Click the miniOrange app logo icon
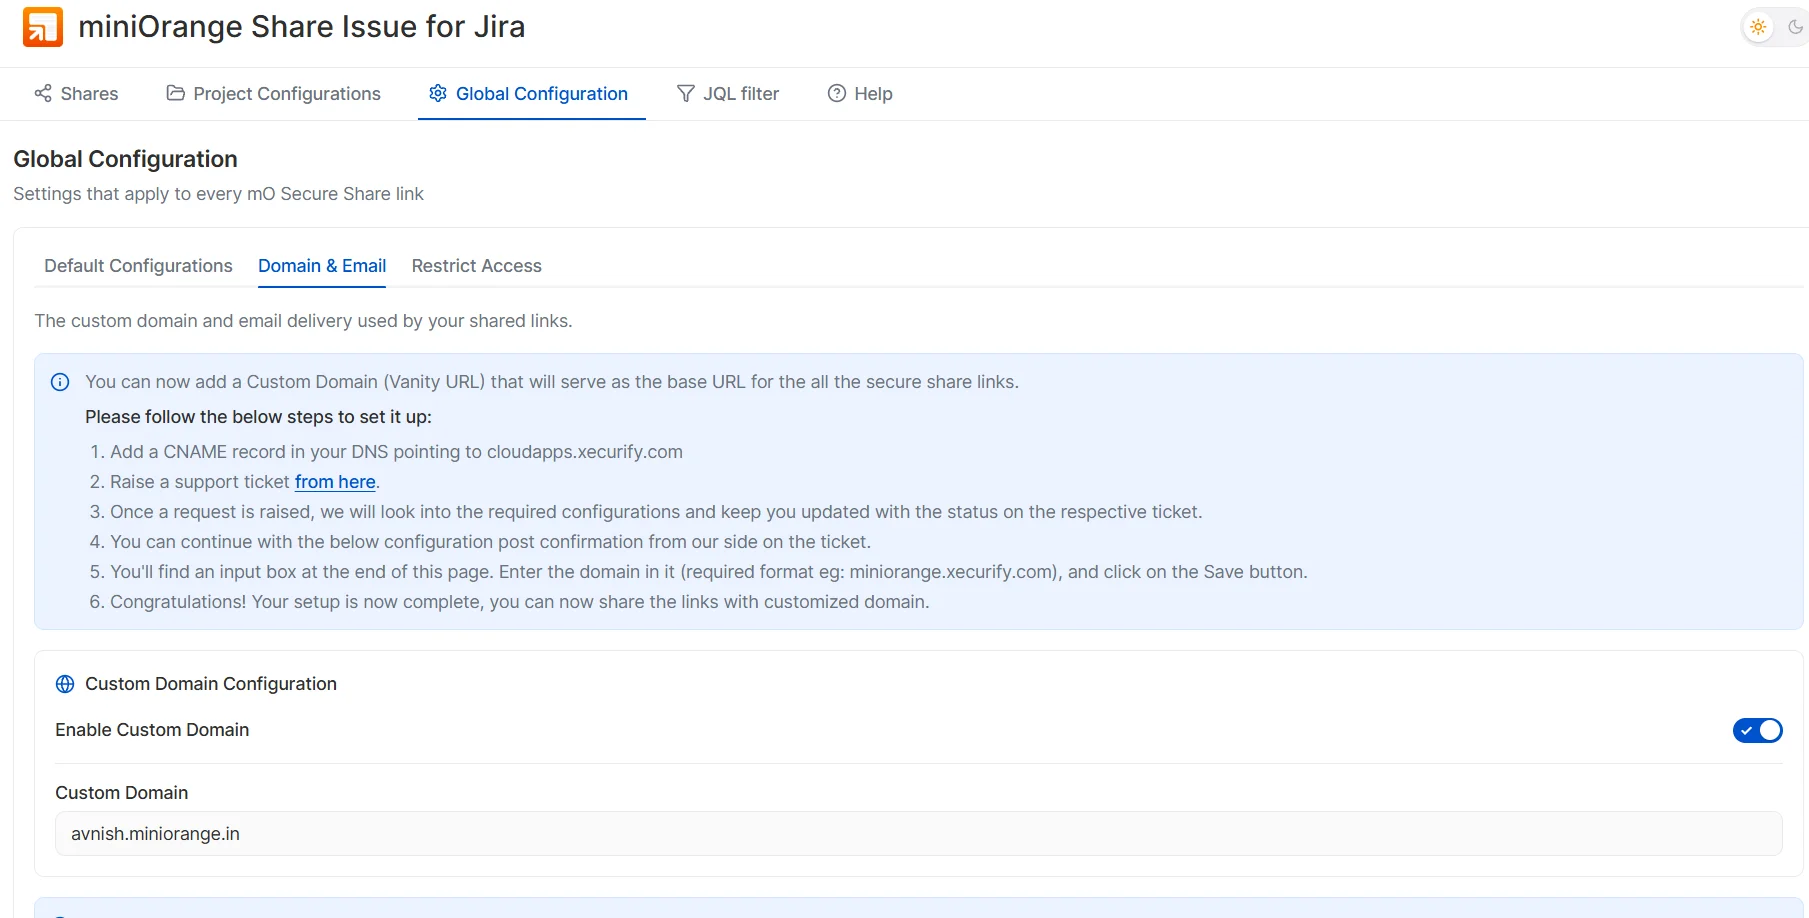Viewport: 1809px width, 918px height. point(43,27)
